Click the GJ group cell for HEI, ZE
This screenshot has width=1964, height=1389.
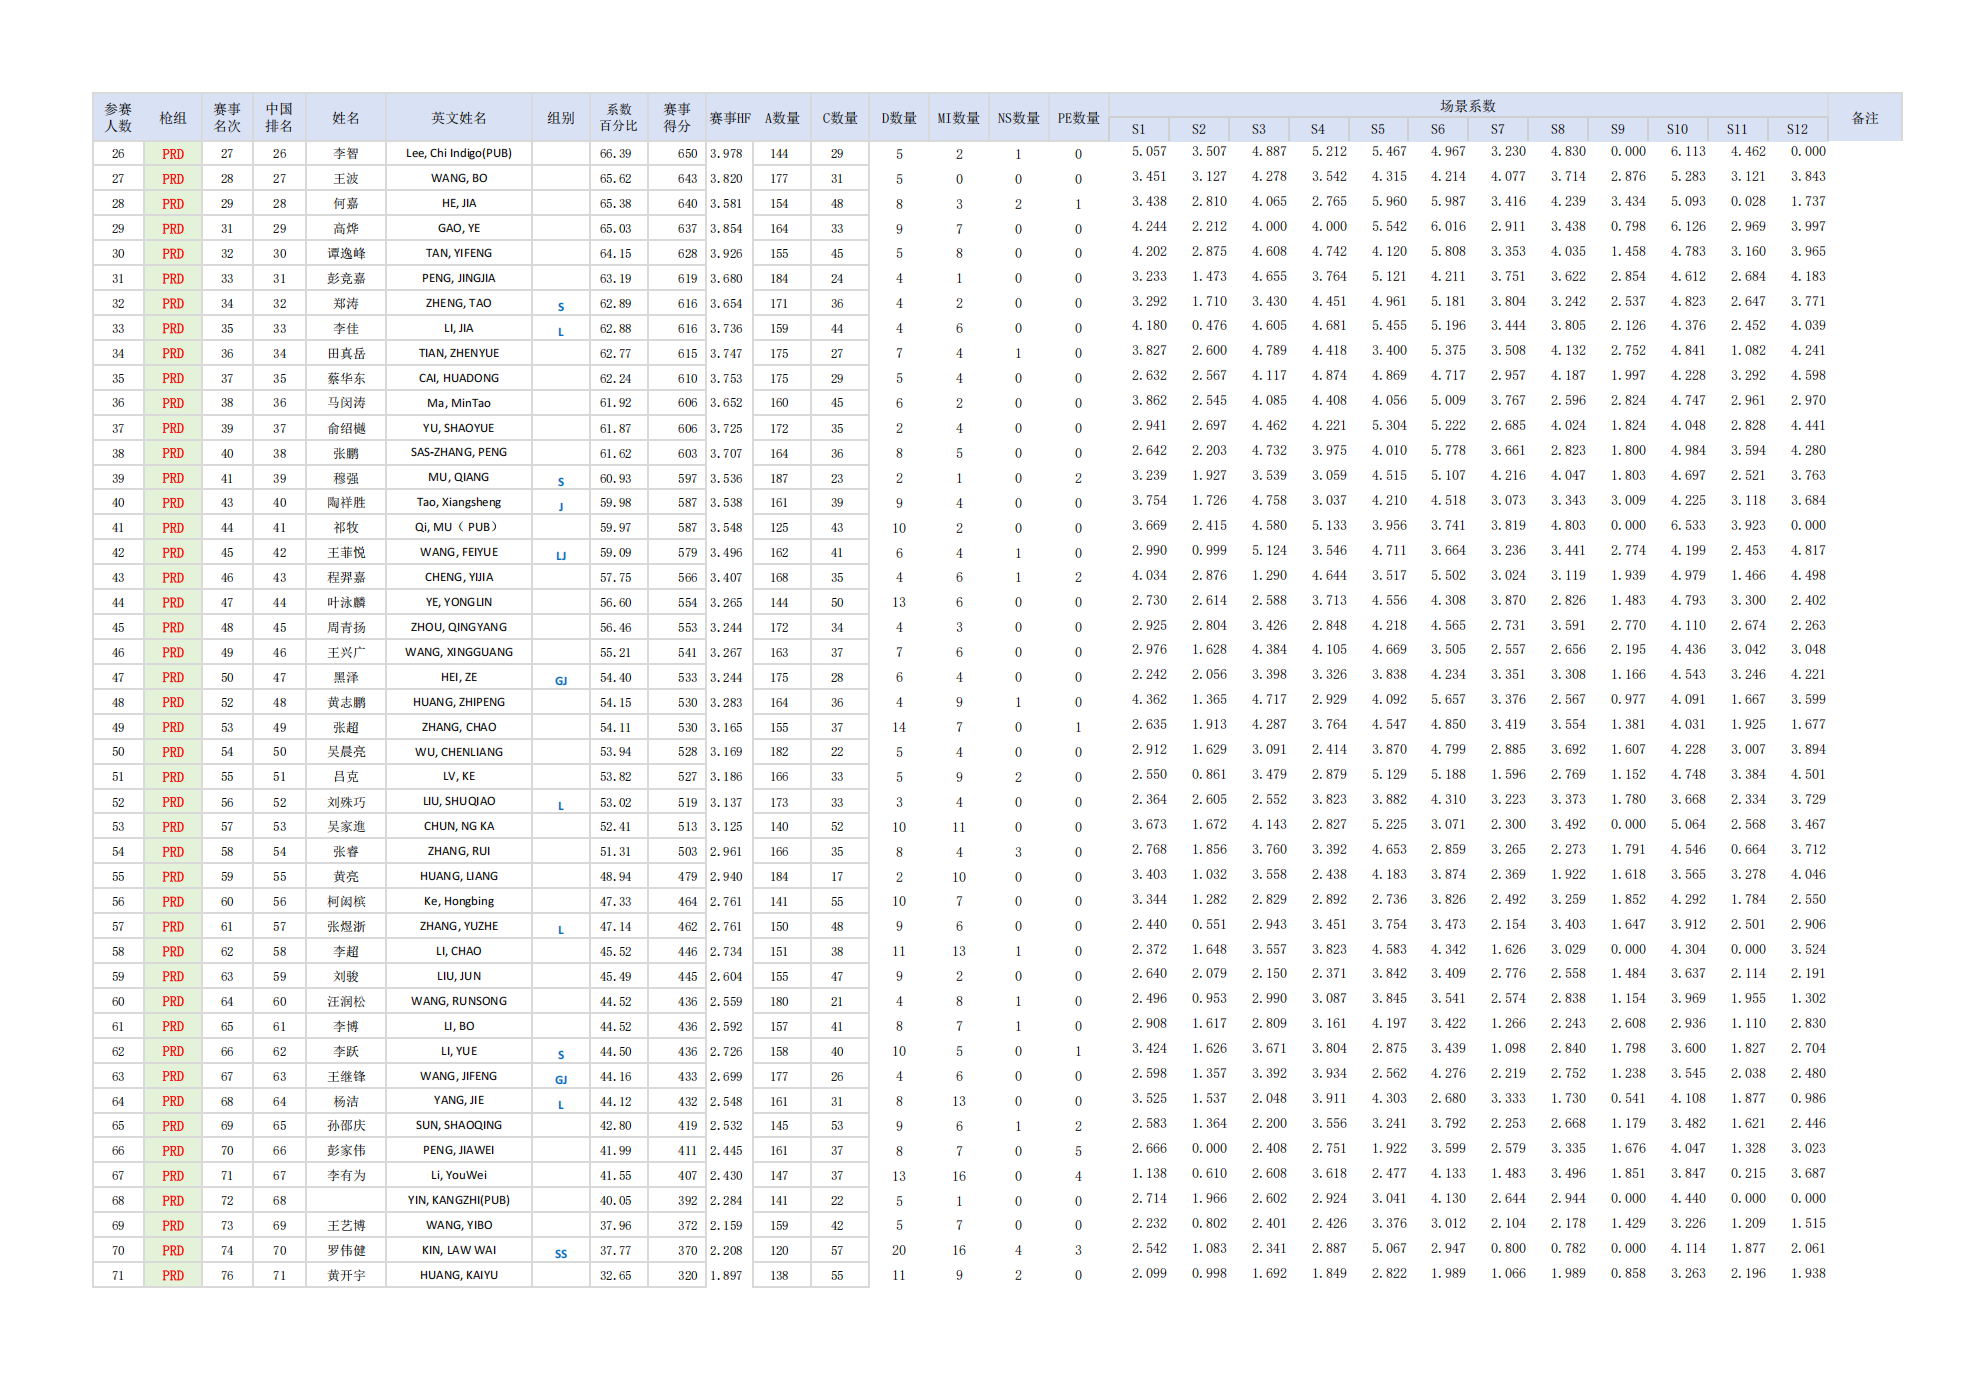tap(561, 679)
